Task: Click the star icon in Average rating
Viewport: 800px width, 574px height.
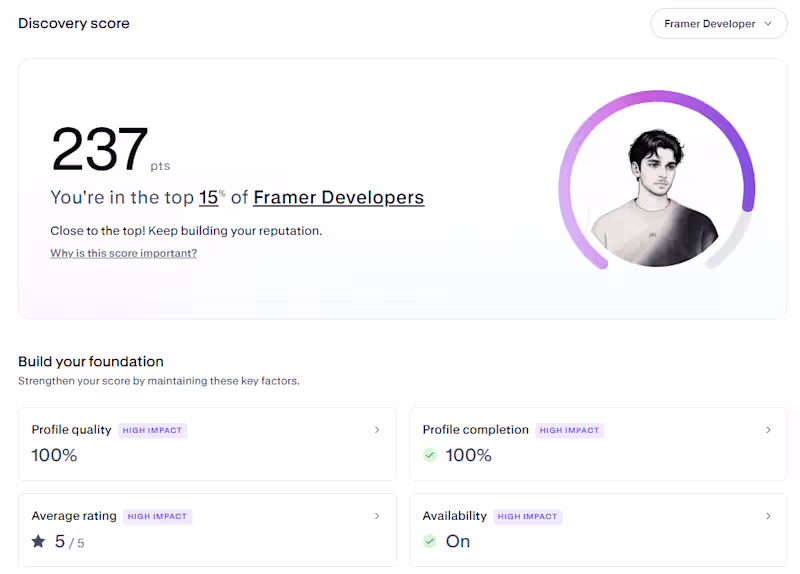Action: click(38, 541)
